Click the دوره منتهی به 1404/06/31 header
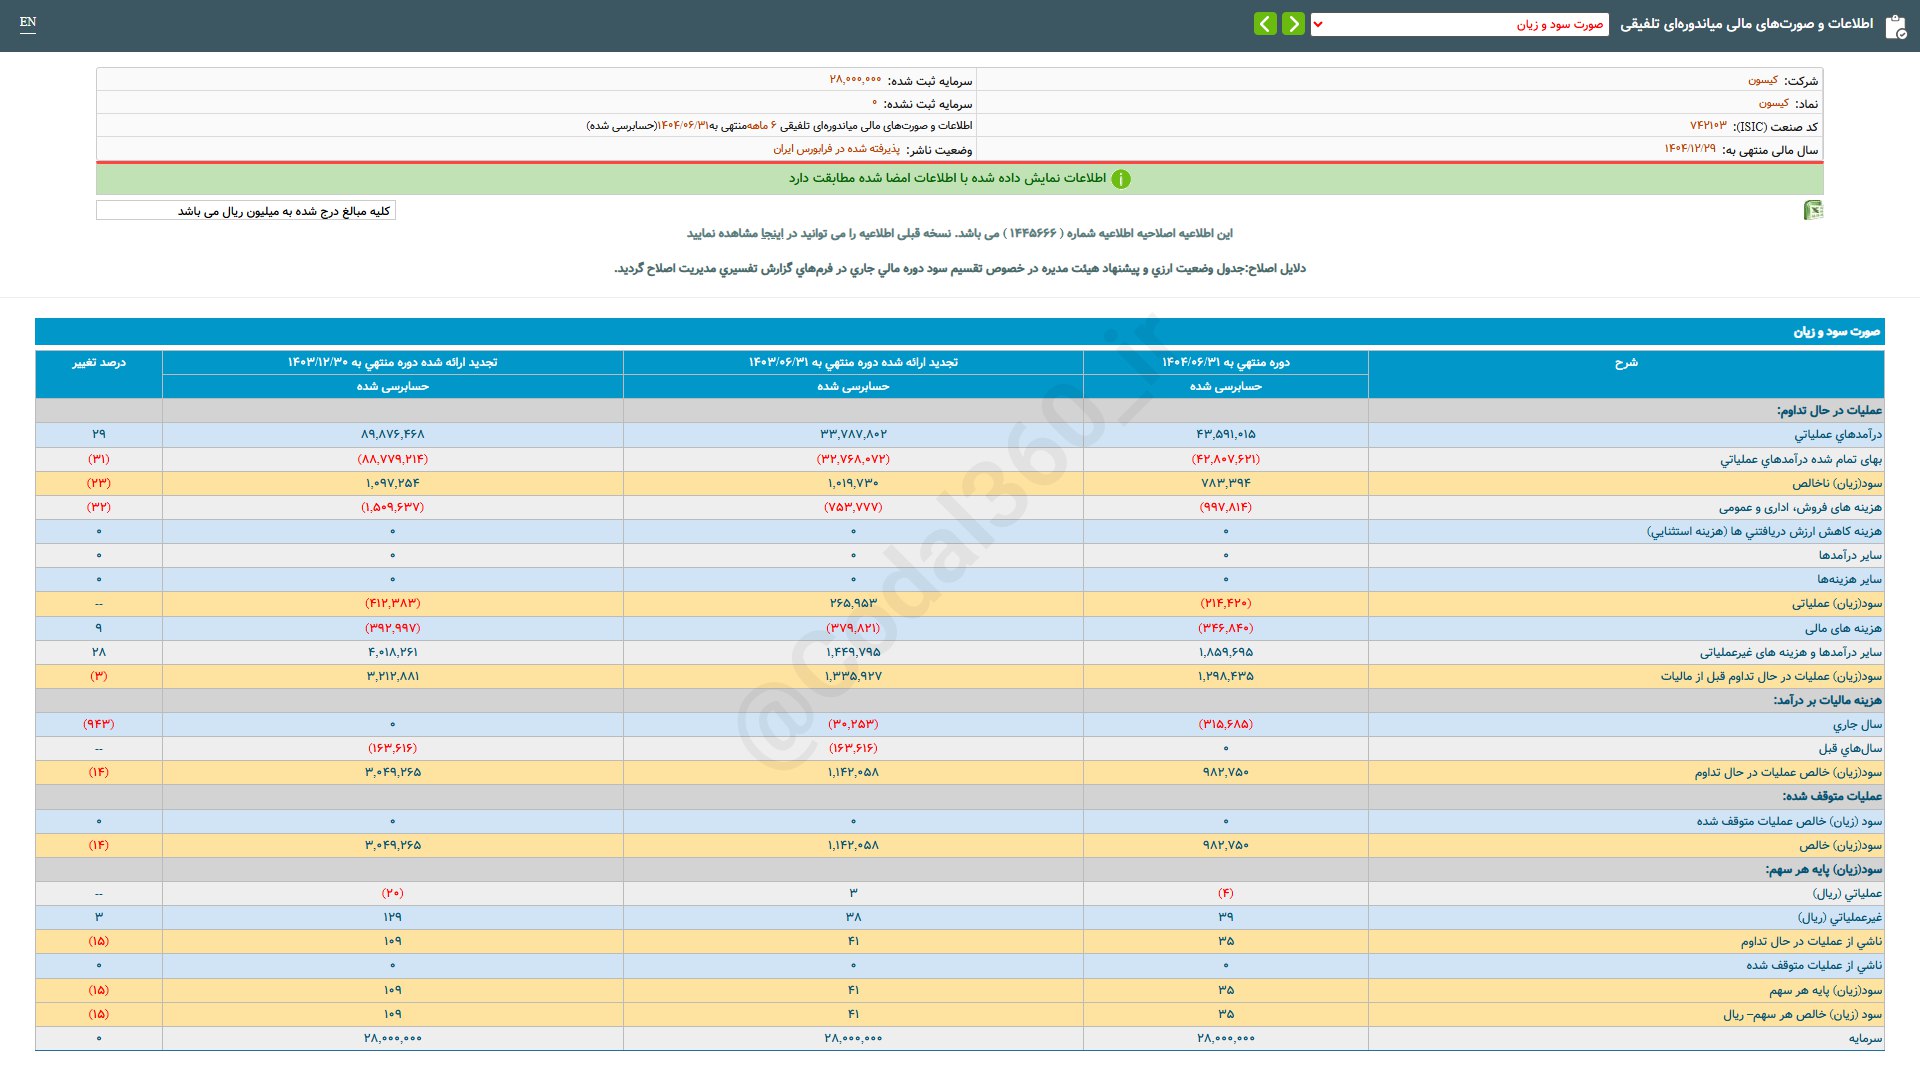1920x1080 pixels. click(x=1225, y=363)
